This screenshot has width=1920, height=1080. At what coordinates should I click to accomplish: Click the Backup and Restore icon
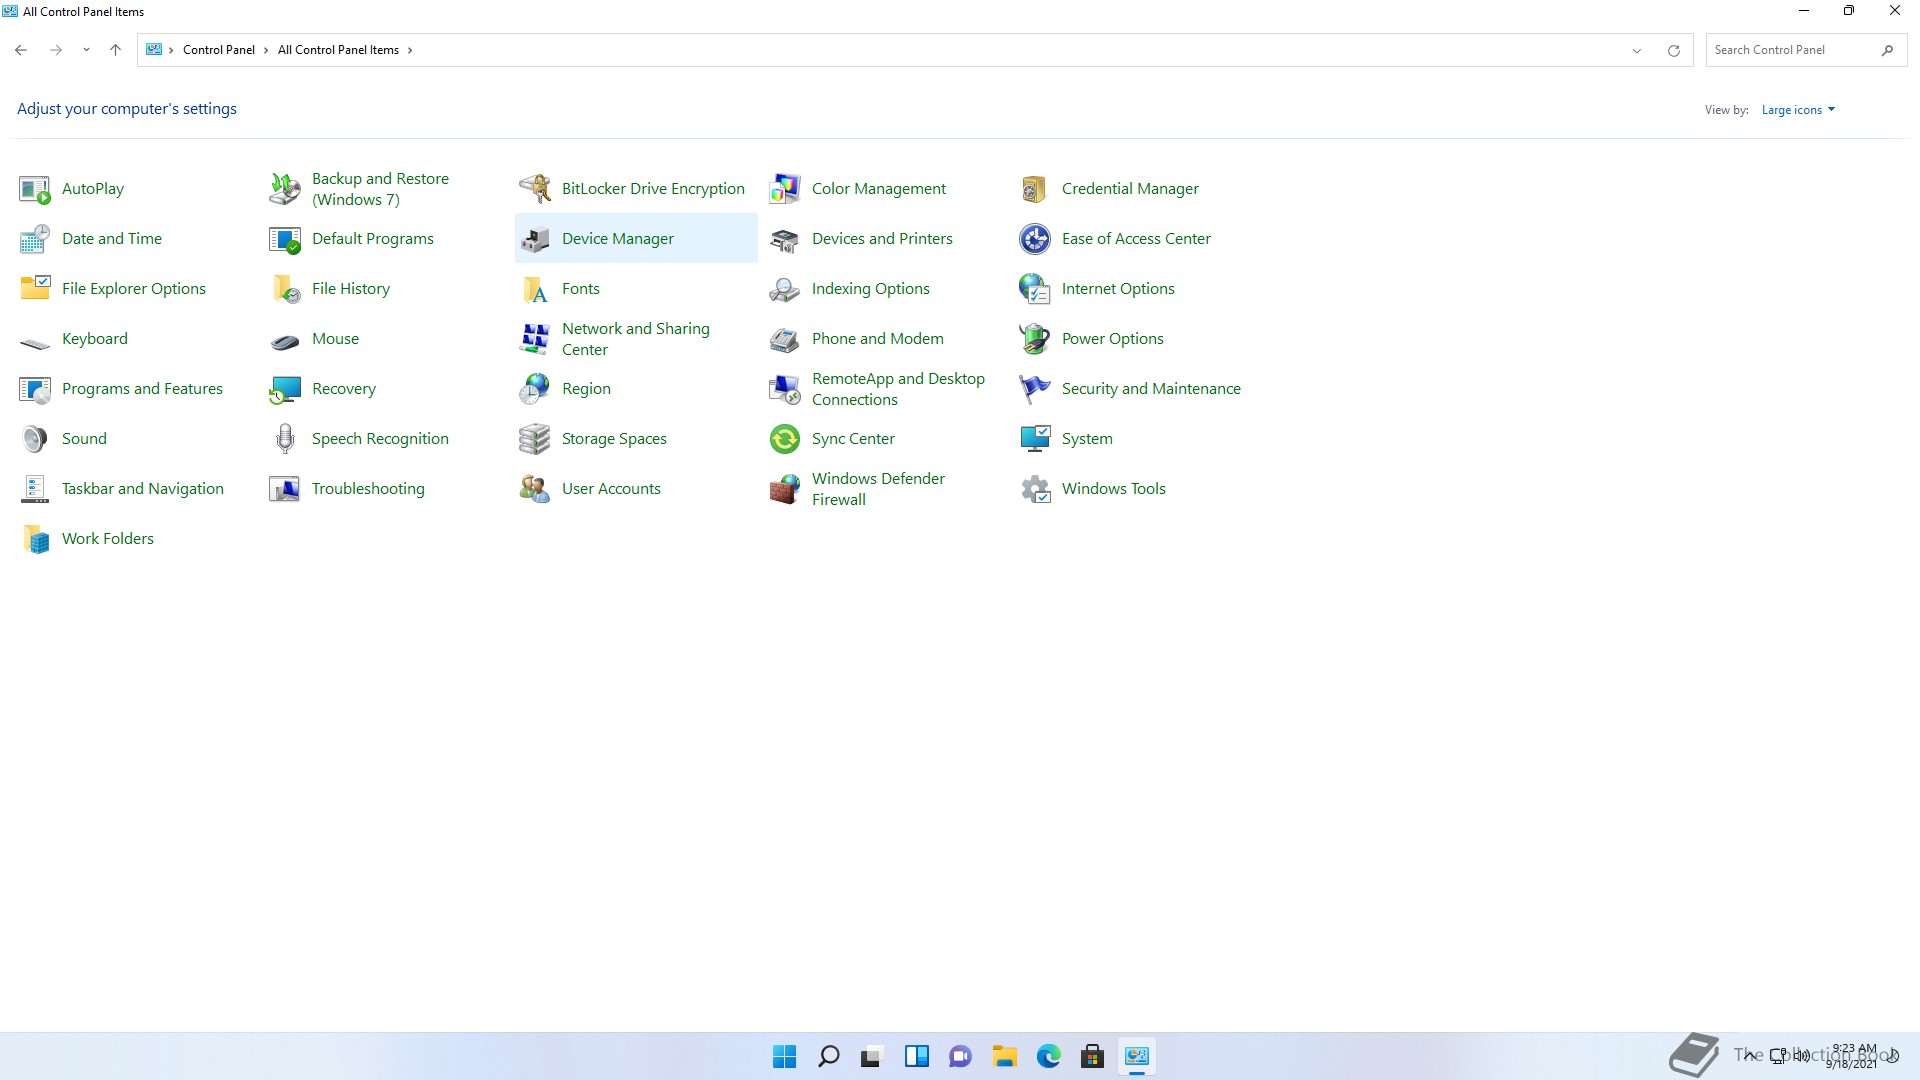coord(285,189)
